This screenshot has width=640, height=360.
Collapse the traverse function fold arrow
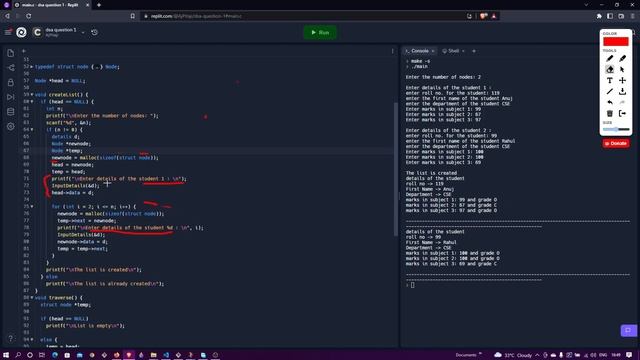32,298
